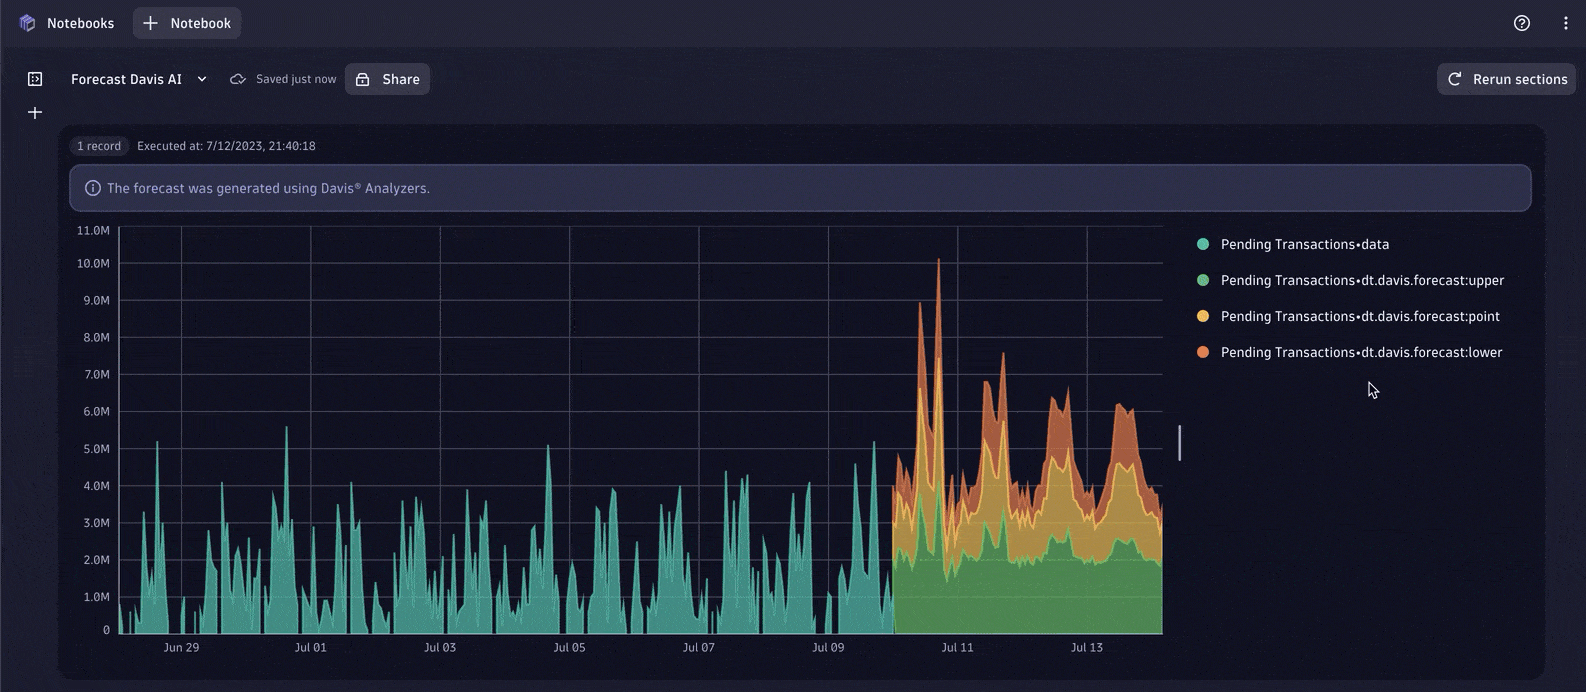Screen dimensions: 1586x692
Task: Click the add section plus icon
Action: pos(35,113)
